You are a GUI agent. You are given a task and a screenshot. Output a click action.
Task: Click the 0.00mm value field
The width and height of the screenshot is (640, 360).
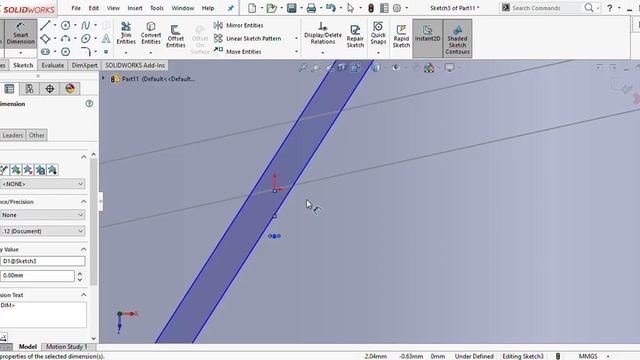(37, 276)
